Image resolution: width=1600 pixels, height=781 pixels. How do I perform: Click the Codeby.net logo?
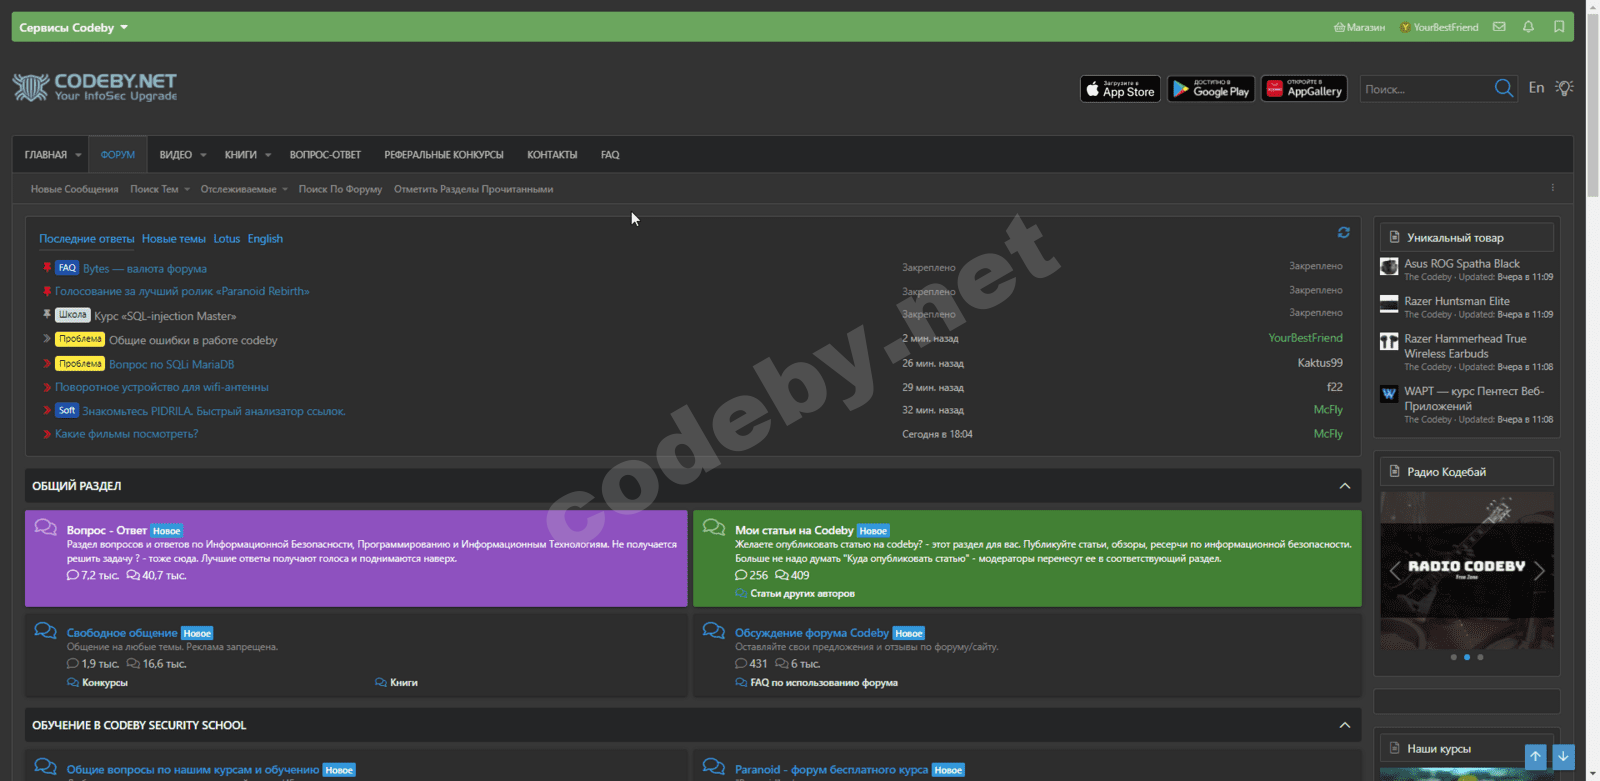tap(95, 88)
